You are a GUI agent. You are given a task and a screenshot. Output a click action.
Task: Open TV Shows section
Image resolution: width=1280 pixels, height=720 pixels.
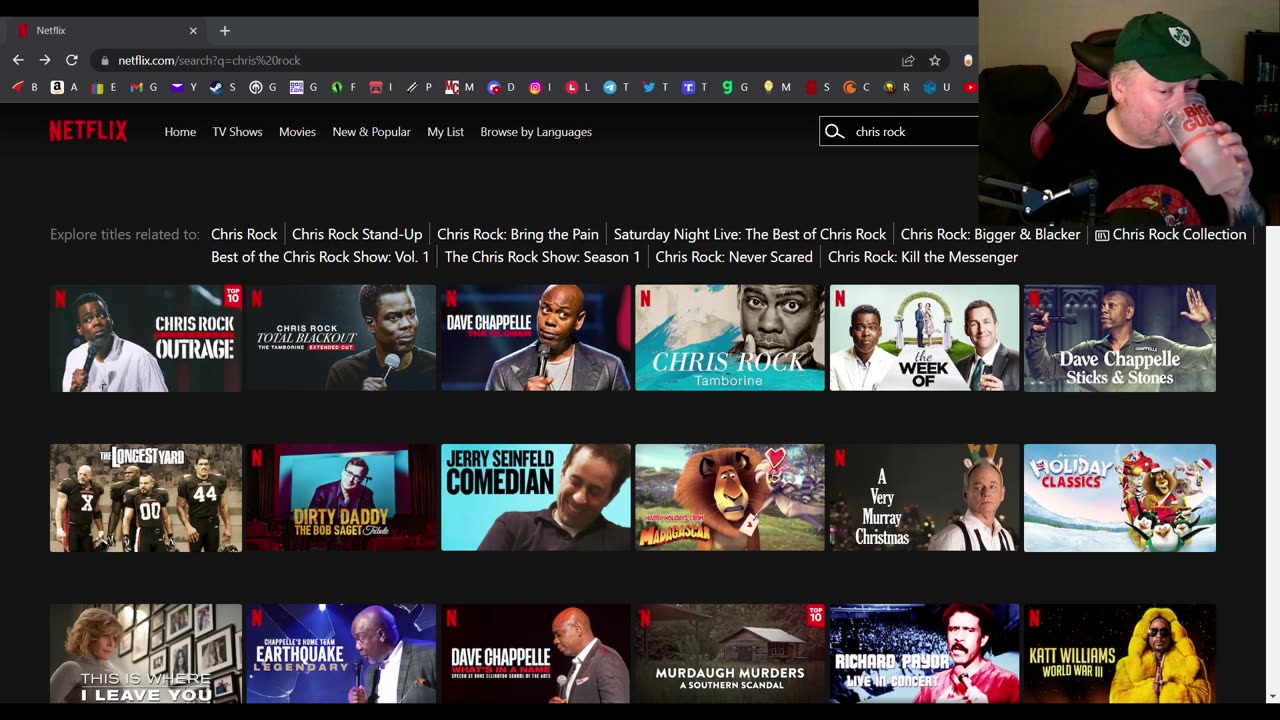pos(237,132)
